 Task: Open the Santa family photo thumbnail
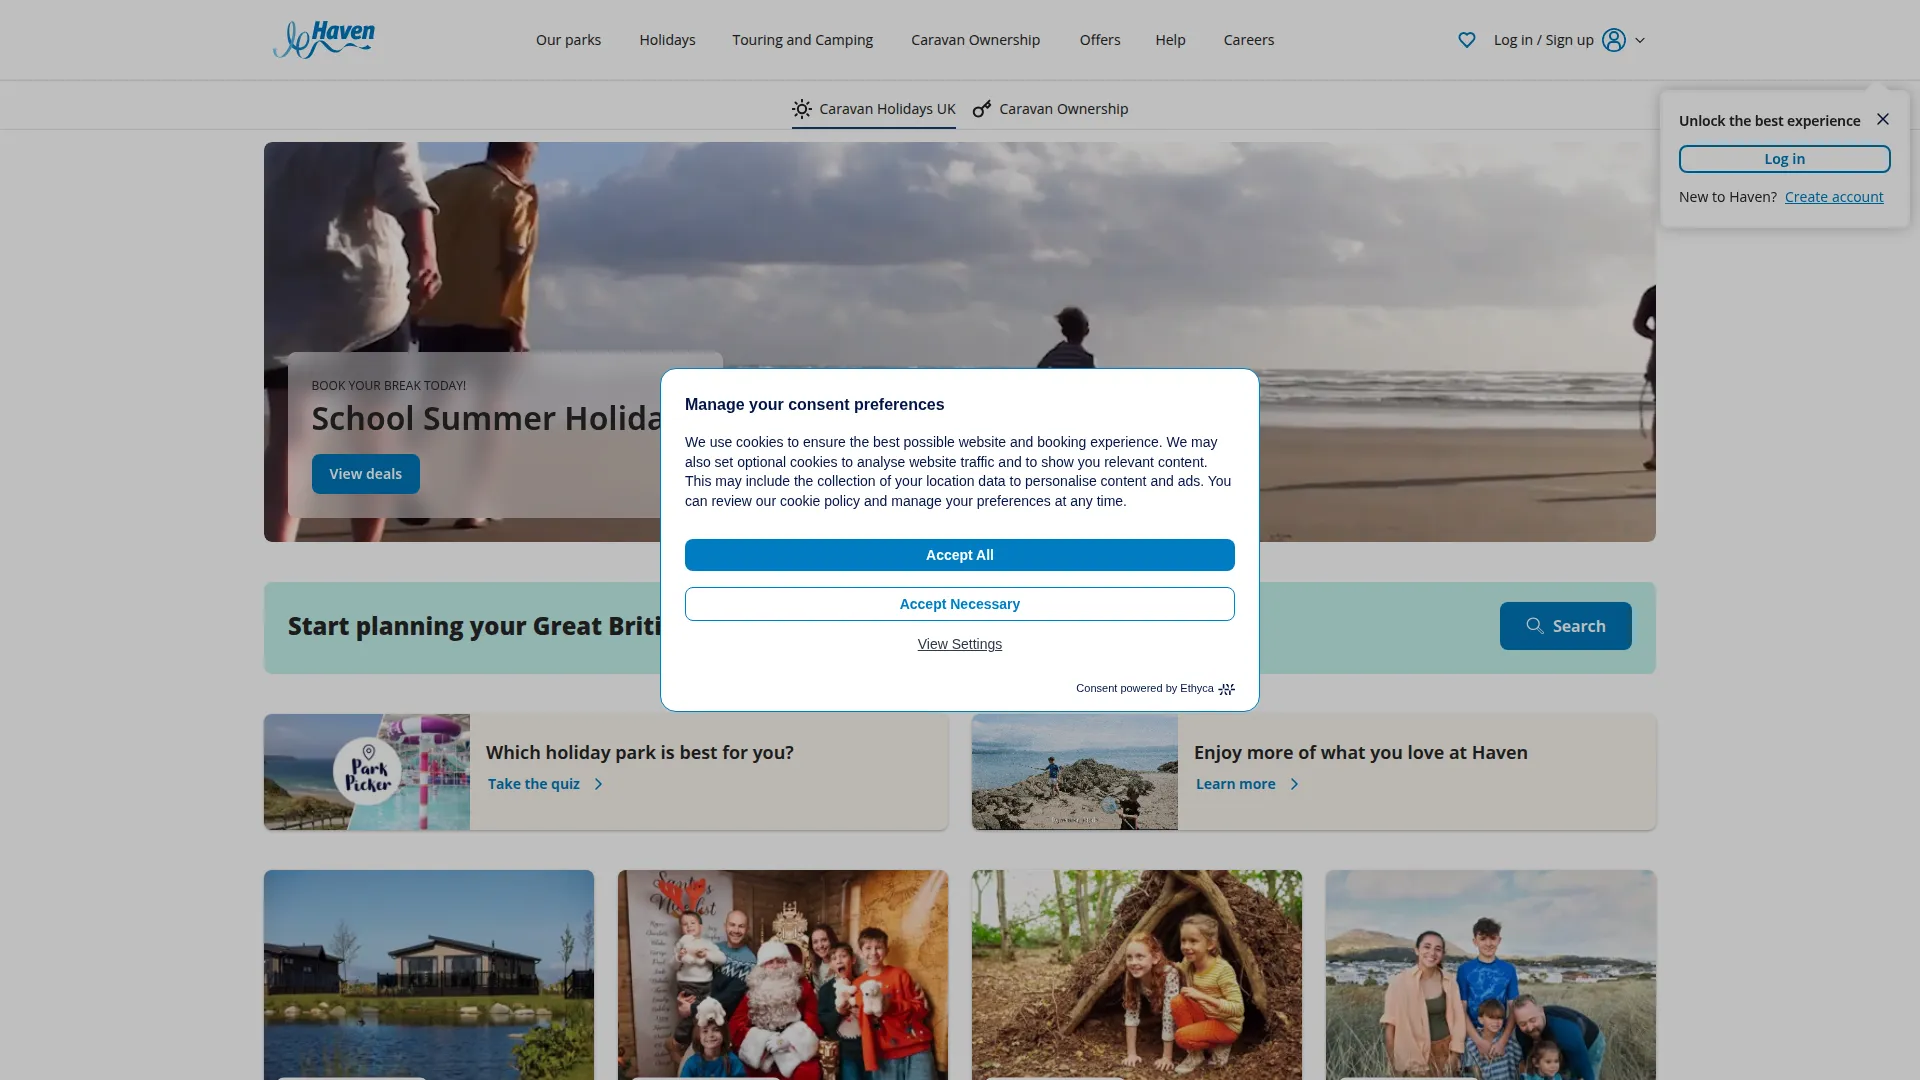coord(782,975)
